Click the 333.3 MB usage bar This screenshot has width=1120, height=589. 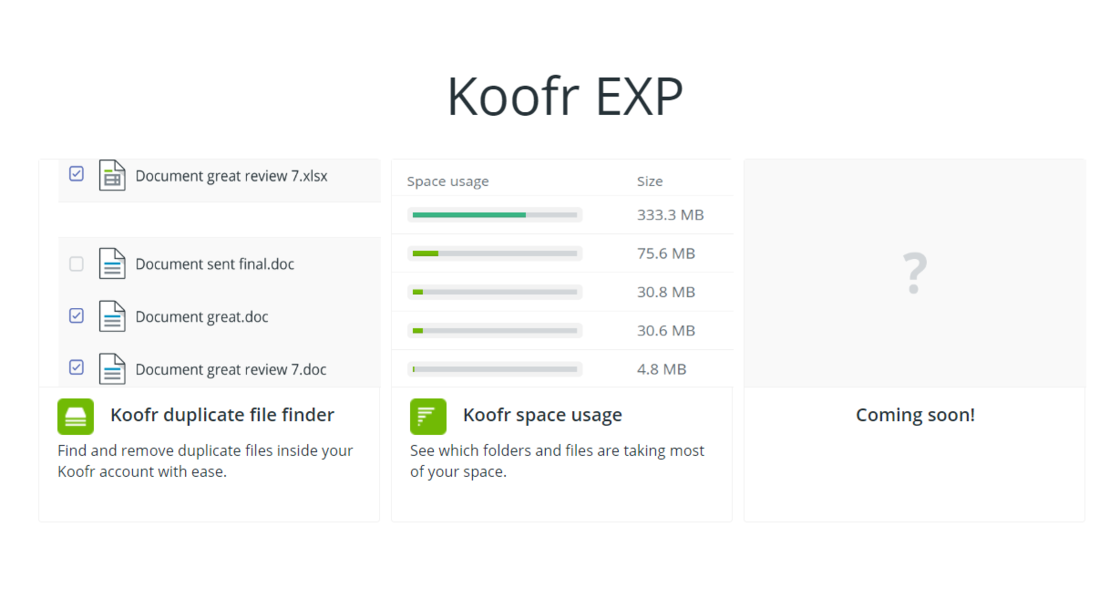pyautogui.click(x=495, y=215)
